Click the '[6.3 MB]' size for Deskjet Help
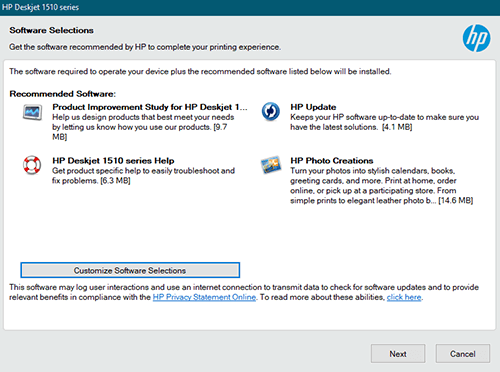The height and width of the screenshot is (372, 500). tap(115, 181)
